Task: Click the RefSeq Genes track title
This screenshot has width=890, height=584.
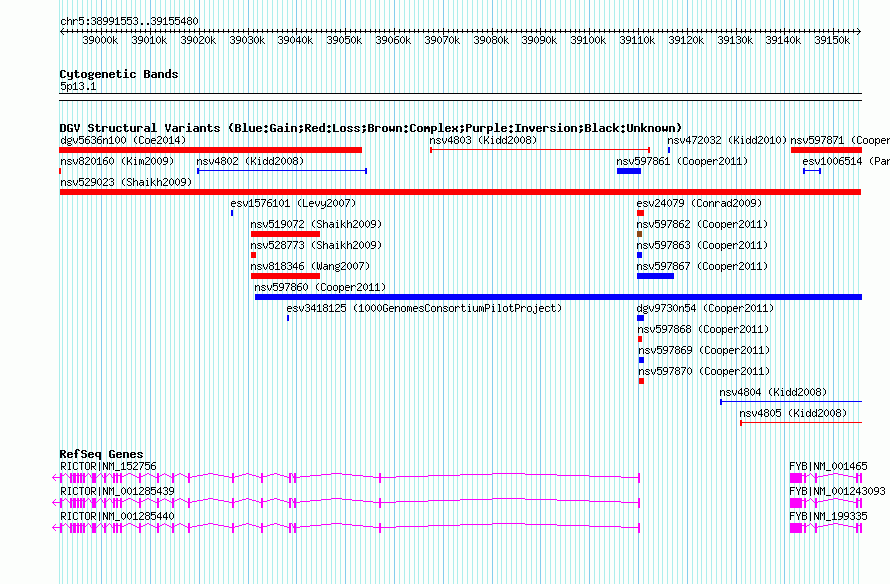Action: point(102,454)
